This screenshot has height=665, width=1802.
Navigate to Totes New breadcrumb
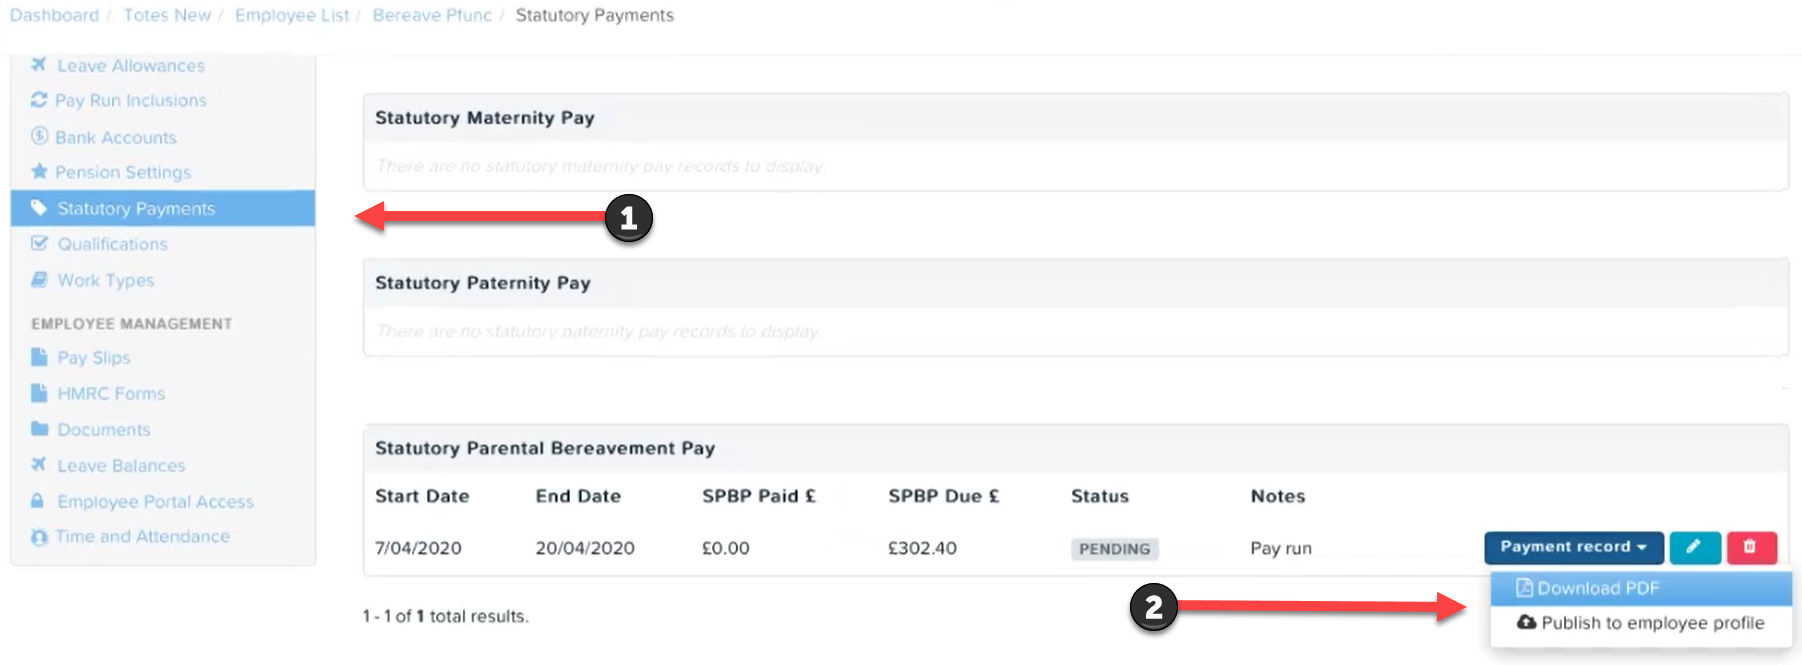coord(167,15)
